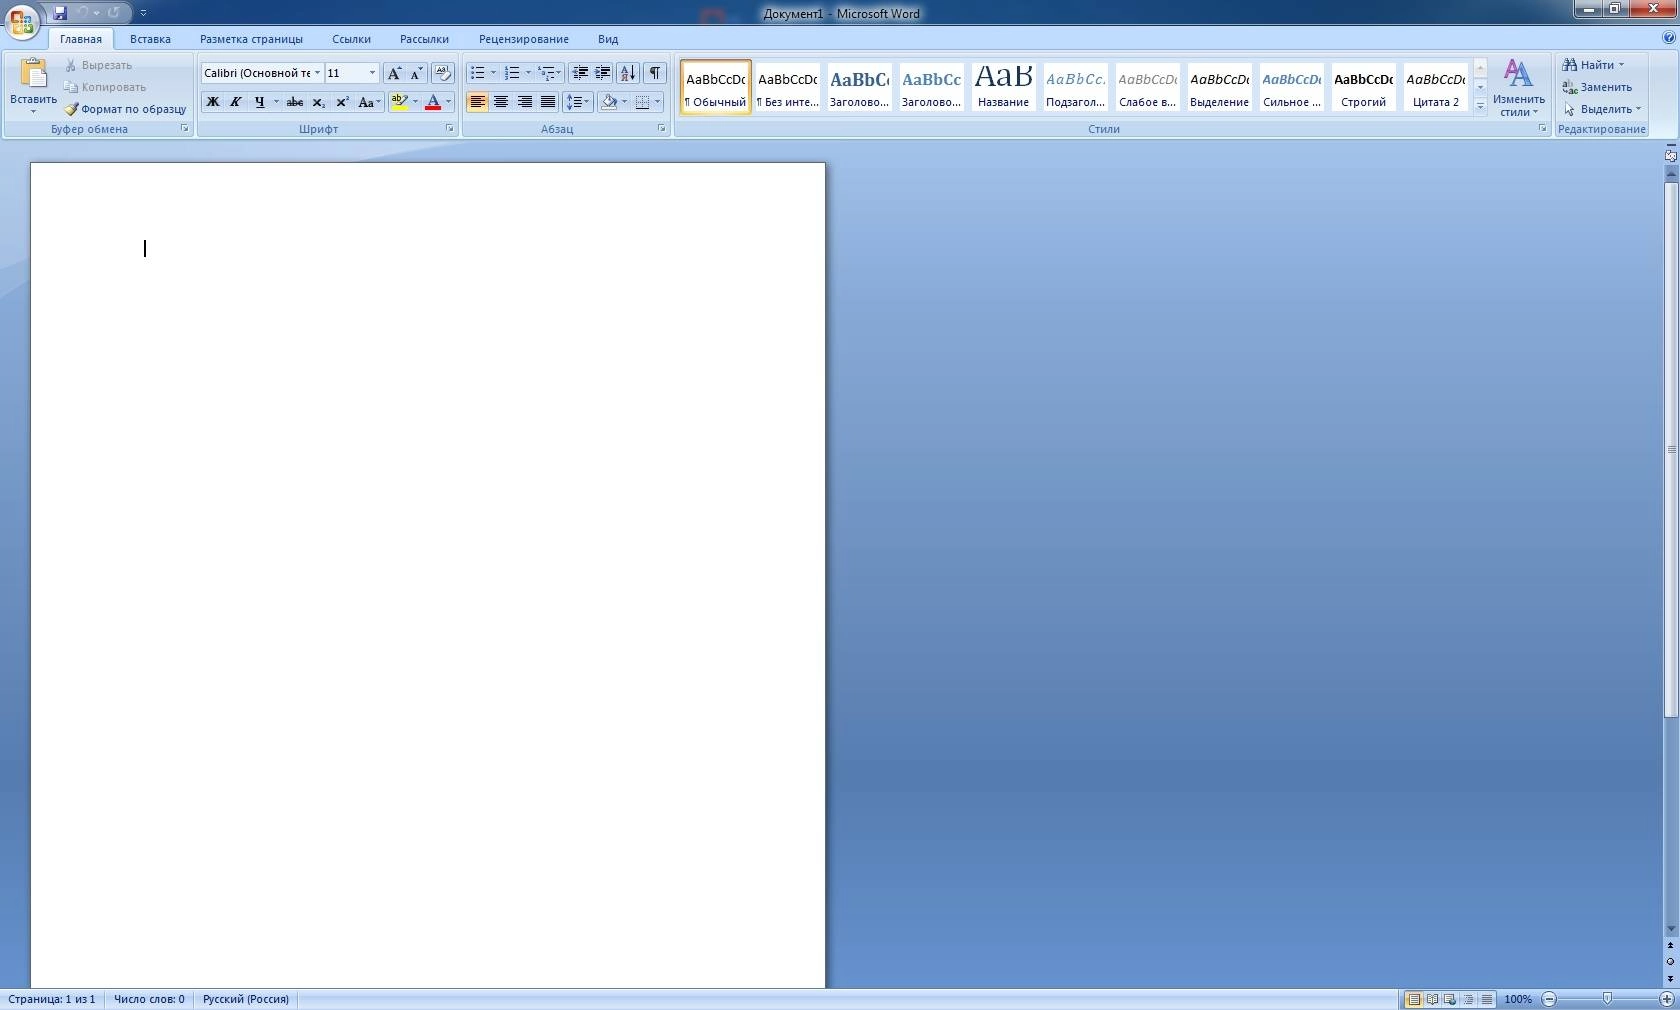Open borders dropdown arrow
Viewport: 1680px width, 1010px height.
[657, 102]
